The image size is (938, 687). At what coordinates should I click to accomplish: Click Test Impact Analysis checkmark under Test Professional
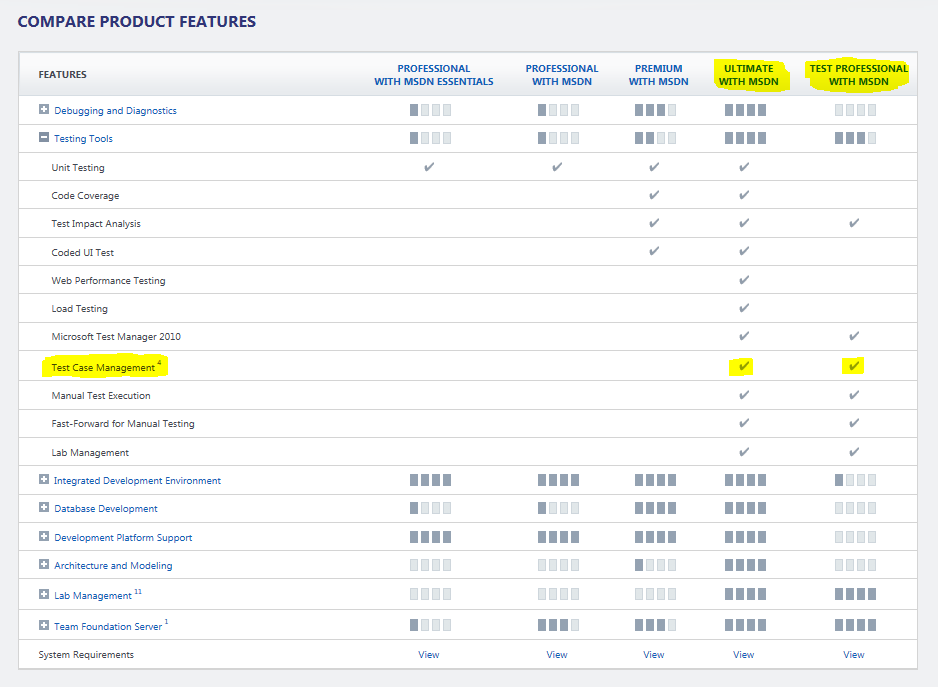[x=854, y=223]
